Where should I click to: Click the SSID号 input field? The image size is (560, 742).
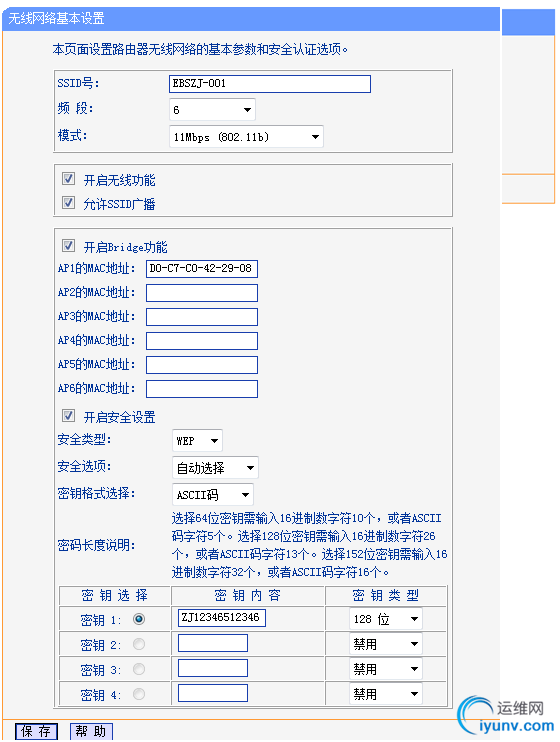pyautogui.click(x=270, y=84)
